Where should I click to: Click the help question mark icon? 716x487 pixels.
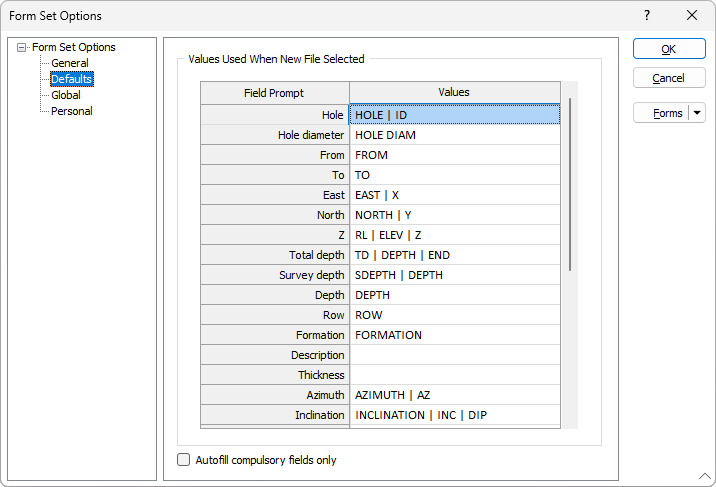click(647, 16)
